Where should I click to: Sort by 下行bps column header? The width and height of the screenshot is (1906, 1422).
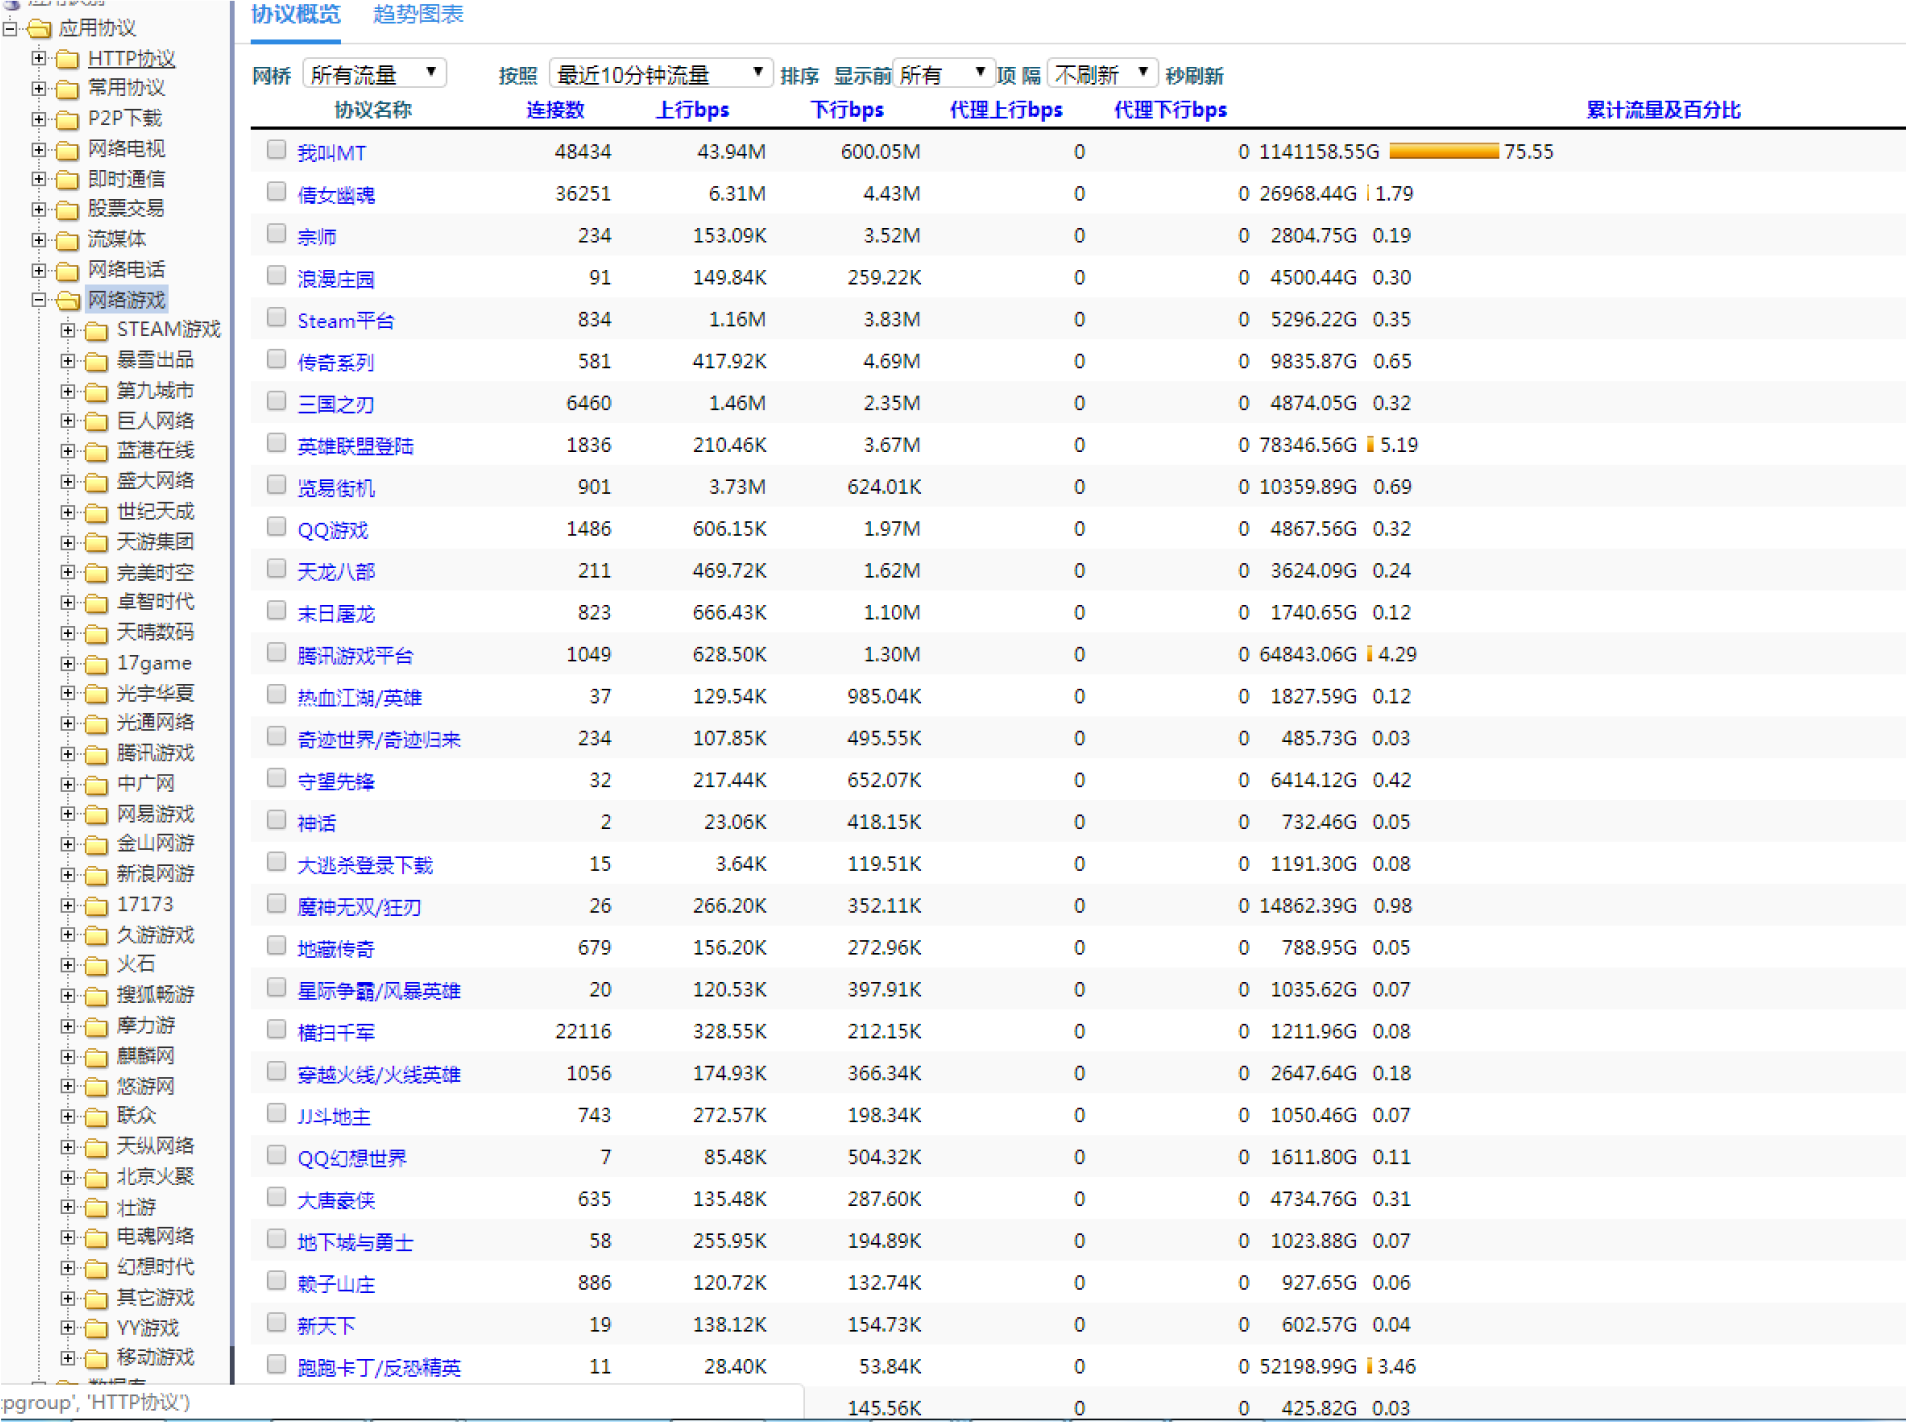847,110
